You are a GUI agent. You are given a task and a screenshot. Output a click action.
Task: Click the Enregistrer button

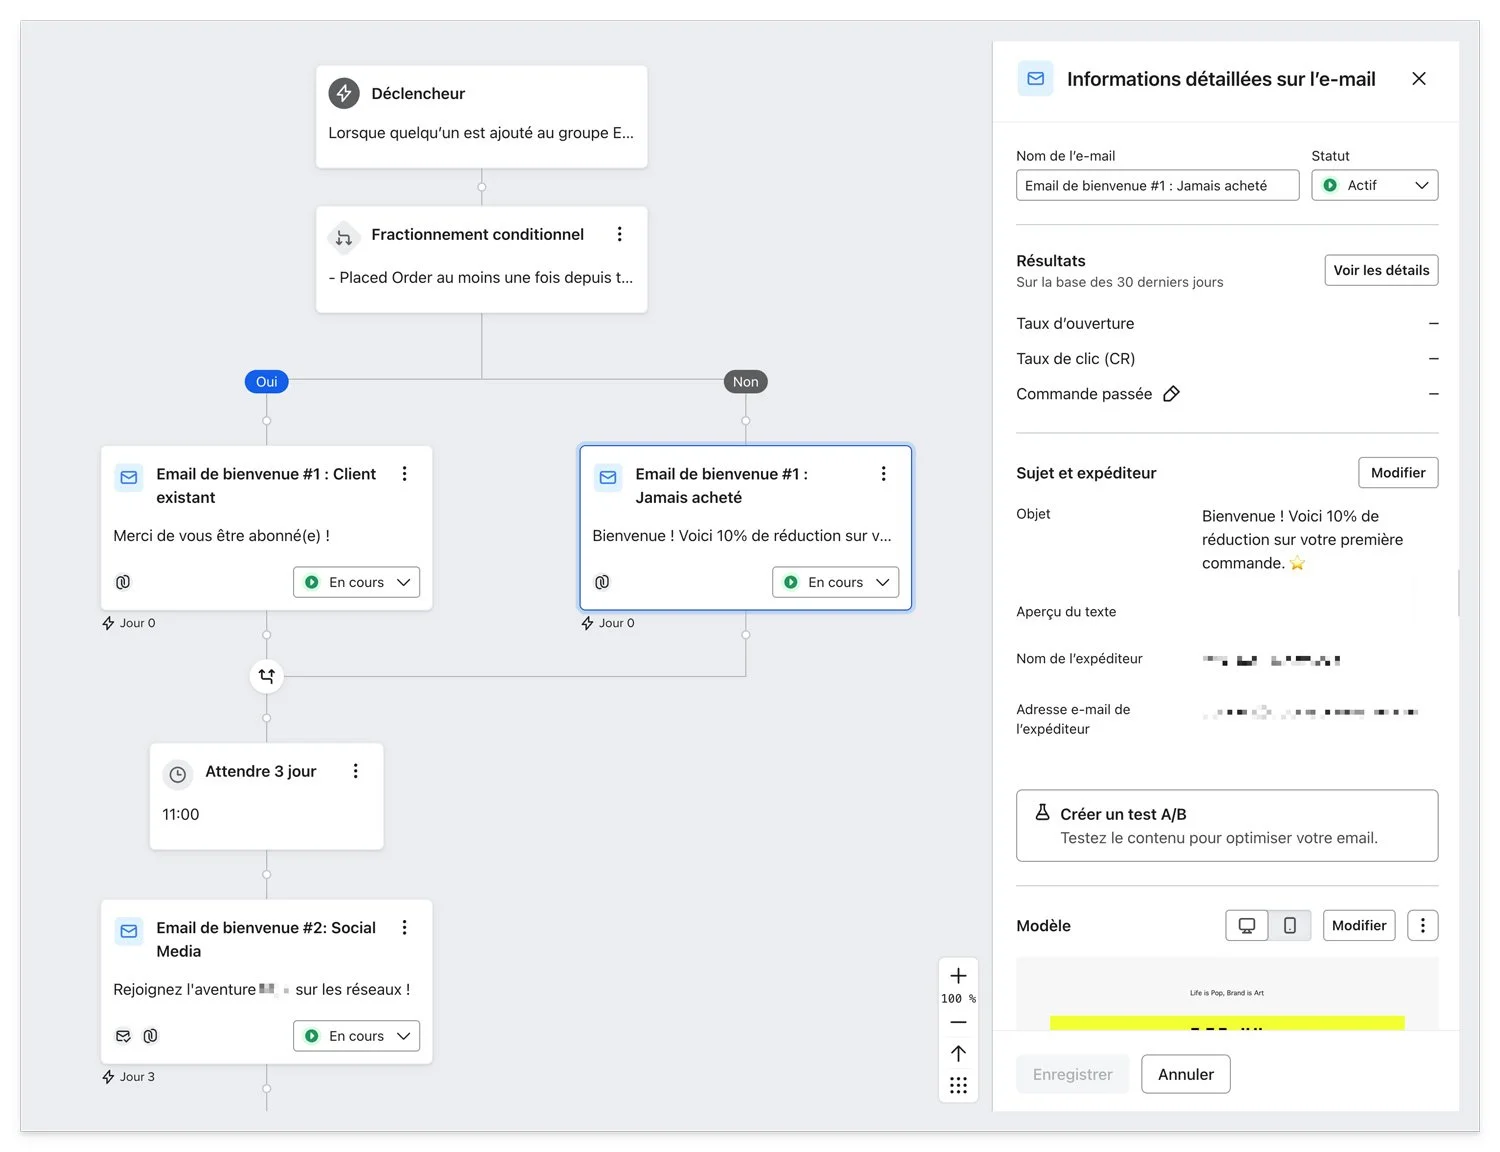pos(1073,1074)
